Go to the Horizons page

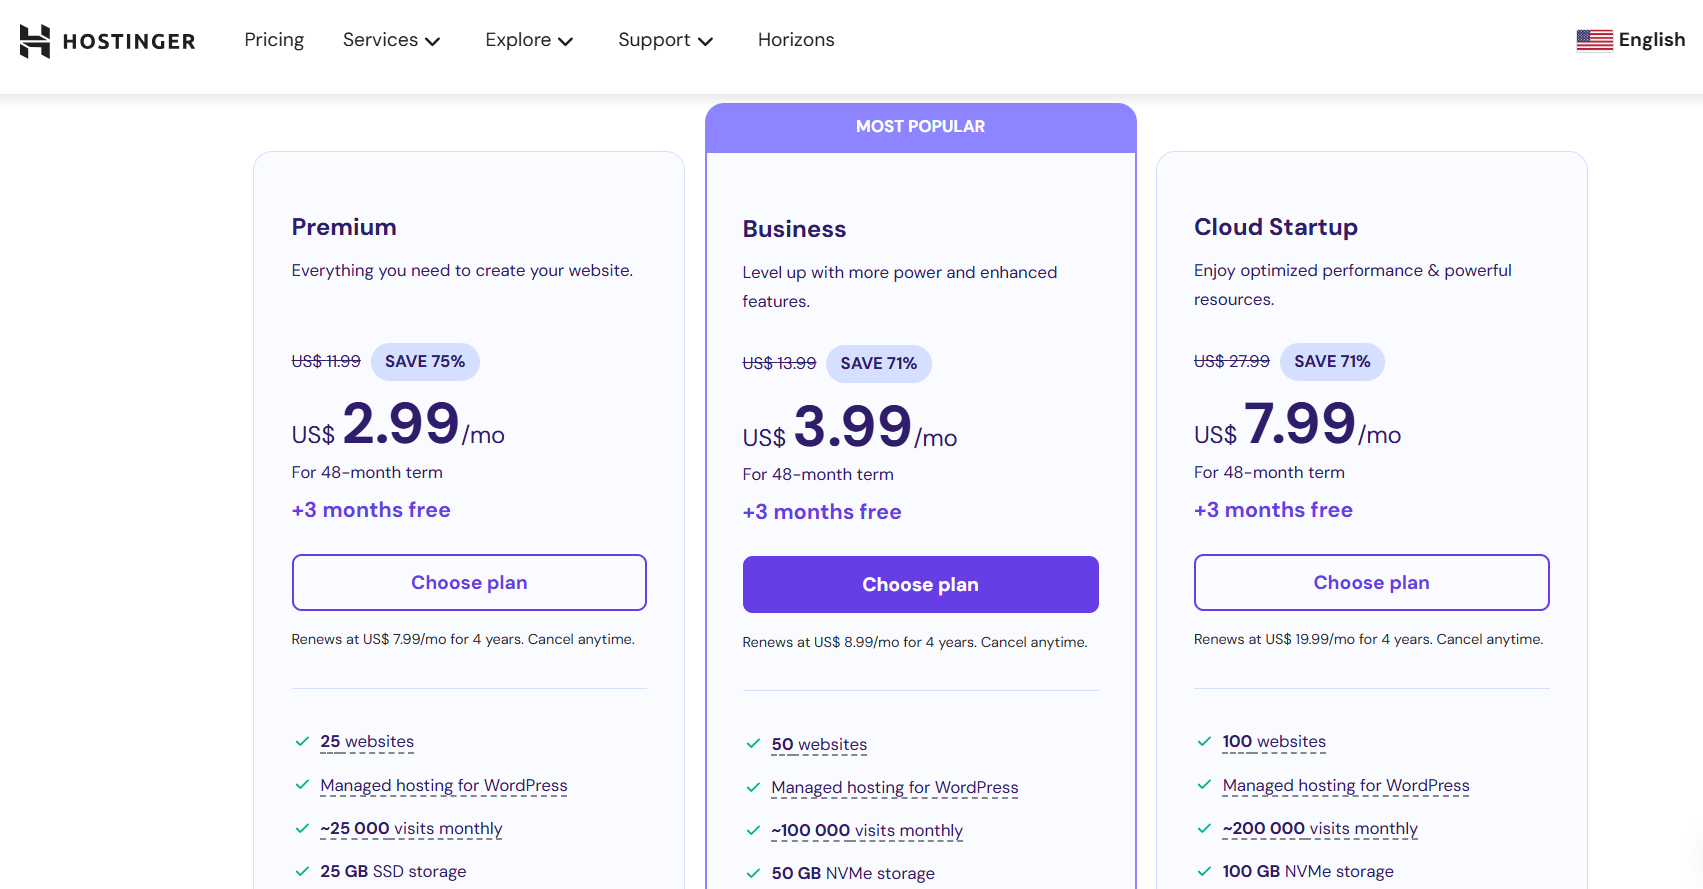pos(795,40)
